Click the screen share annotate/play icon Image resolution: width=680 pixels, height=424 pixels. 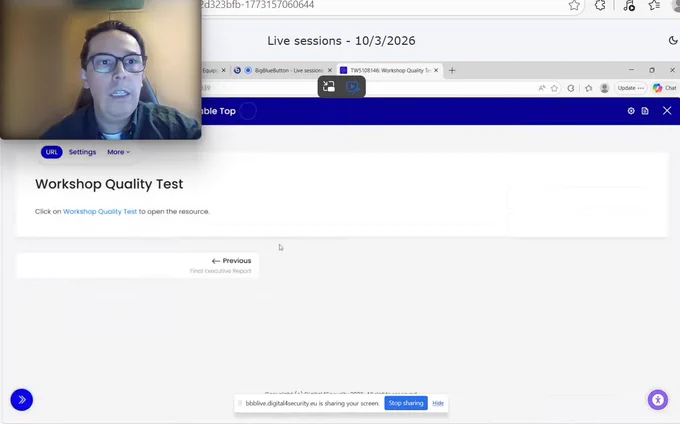pos(353,87)
